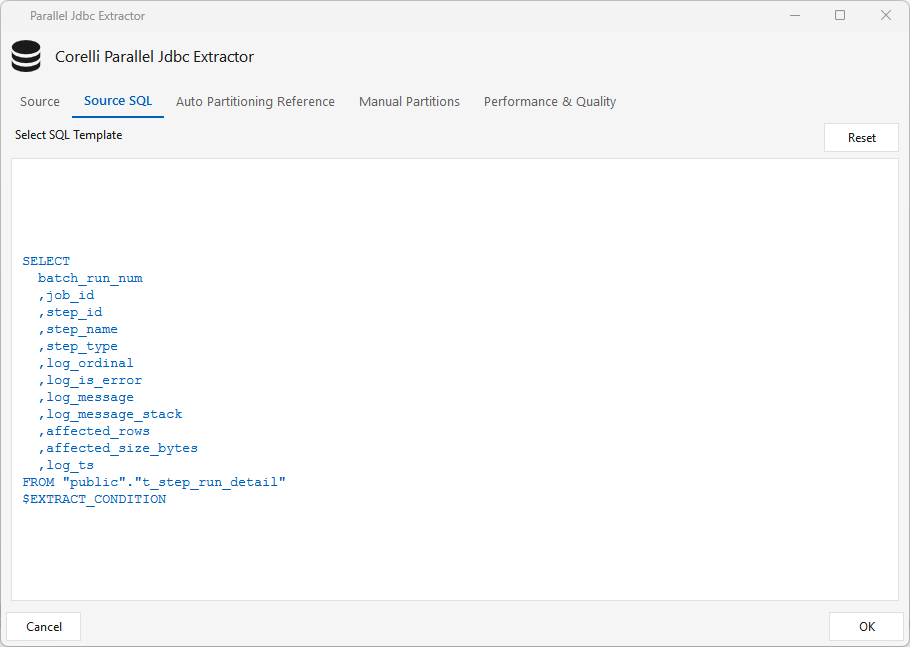The width and height of the screenshot is (910, 647).
Task: Place cursor on ,job_id line
Action: click(x=66, y=295)
